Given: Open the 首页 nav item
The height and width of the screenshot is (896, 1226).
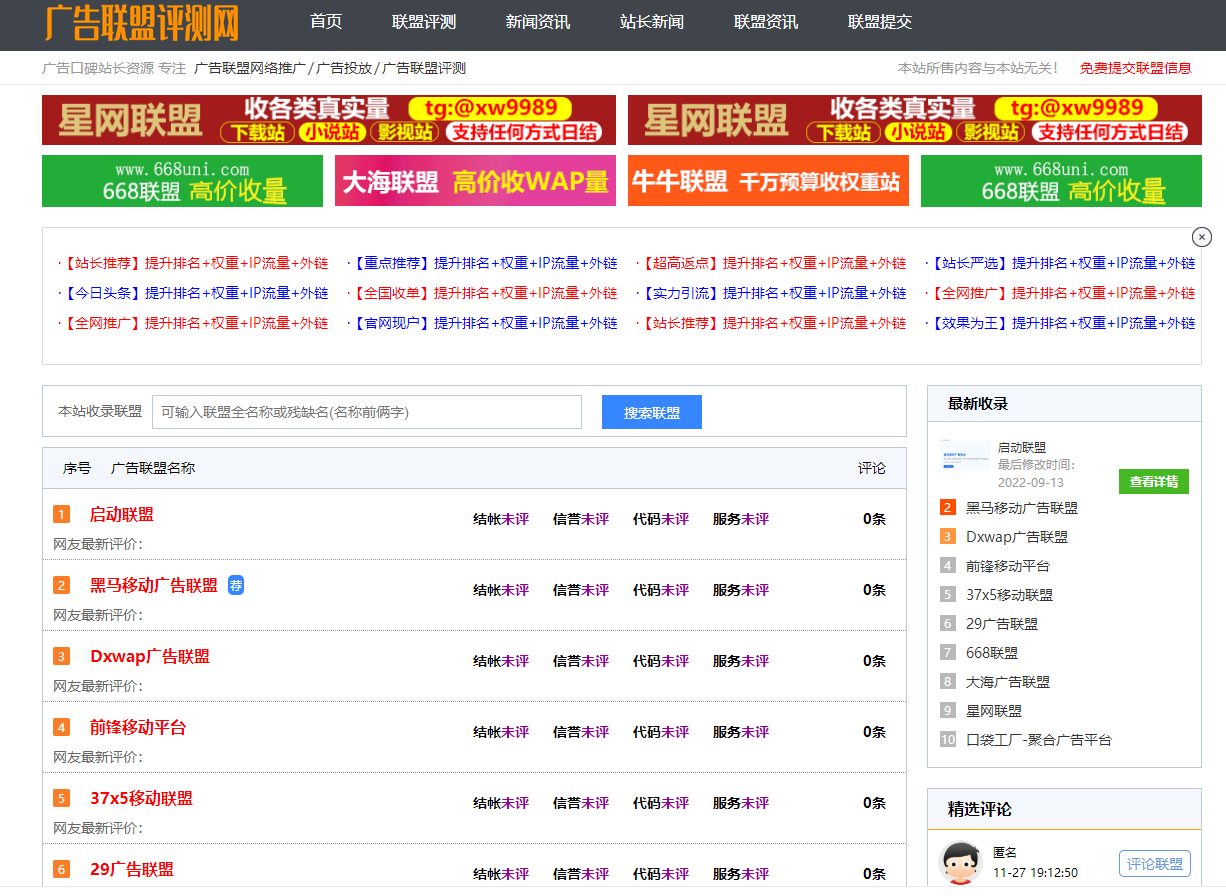Looking at the screenshot, I should point(326,22).
